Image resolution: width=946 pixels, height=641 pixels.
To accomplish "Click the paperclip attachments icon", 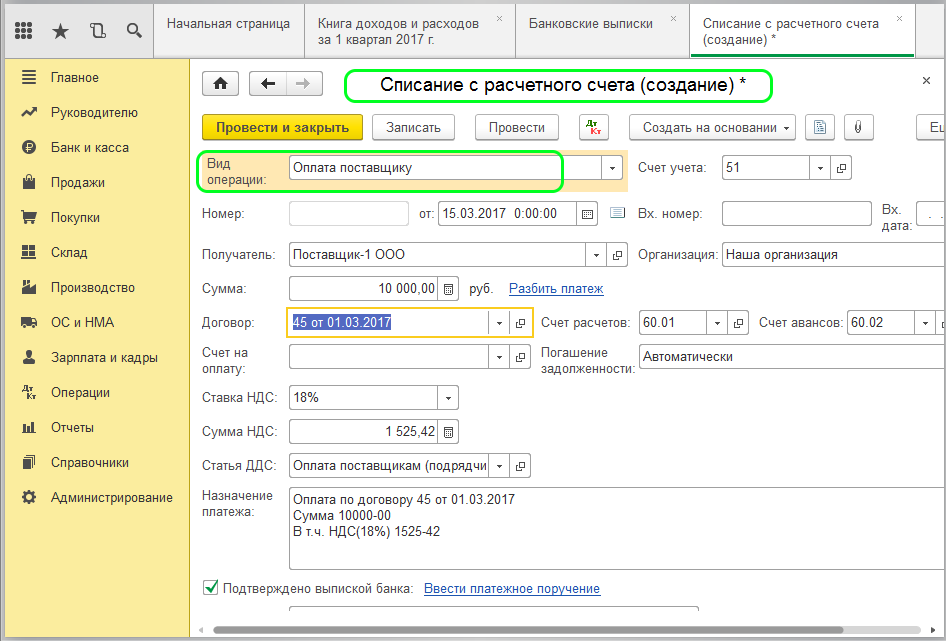I will [x=857, y=127].
